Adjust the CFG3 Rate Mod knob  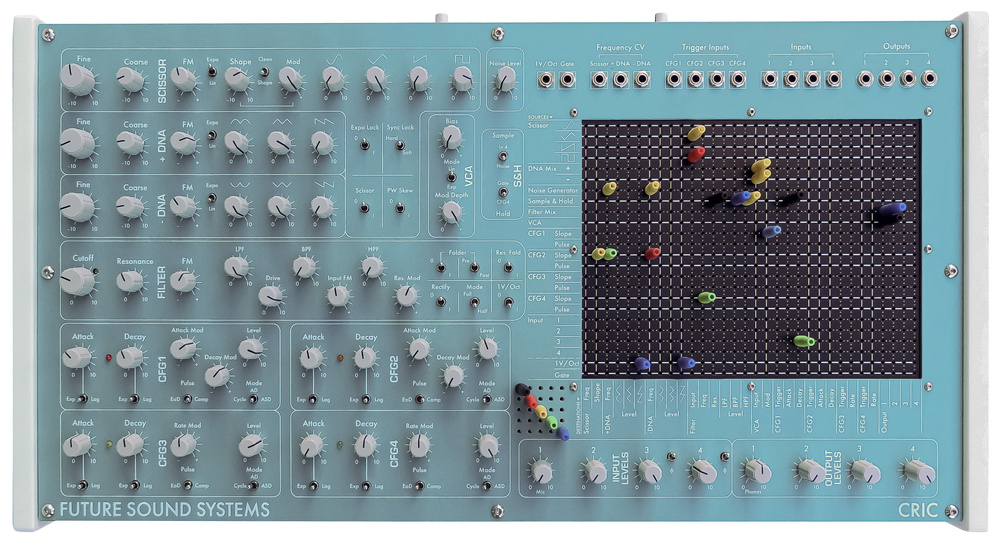pos(185,444)
